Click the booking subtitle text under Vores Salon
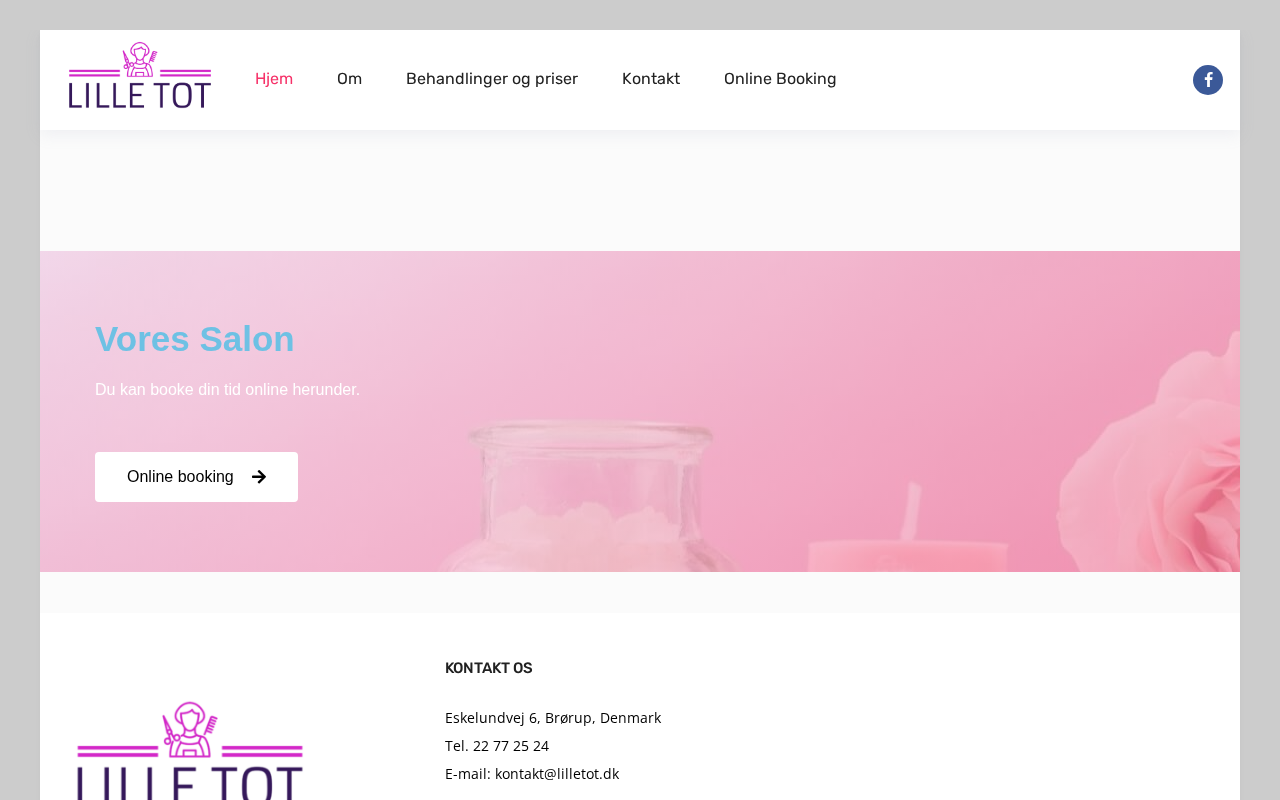This screenshot has width=1280, height=800. pos(227,390)
